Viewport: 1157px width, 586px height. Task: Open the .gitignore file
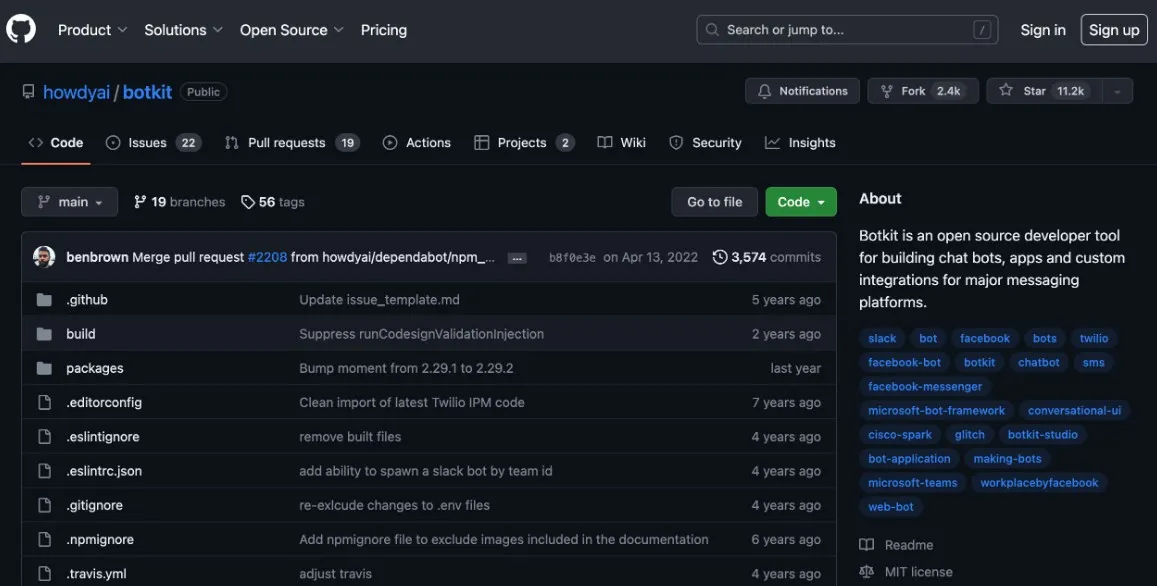[x=94, y=506]
